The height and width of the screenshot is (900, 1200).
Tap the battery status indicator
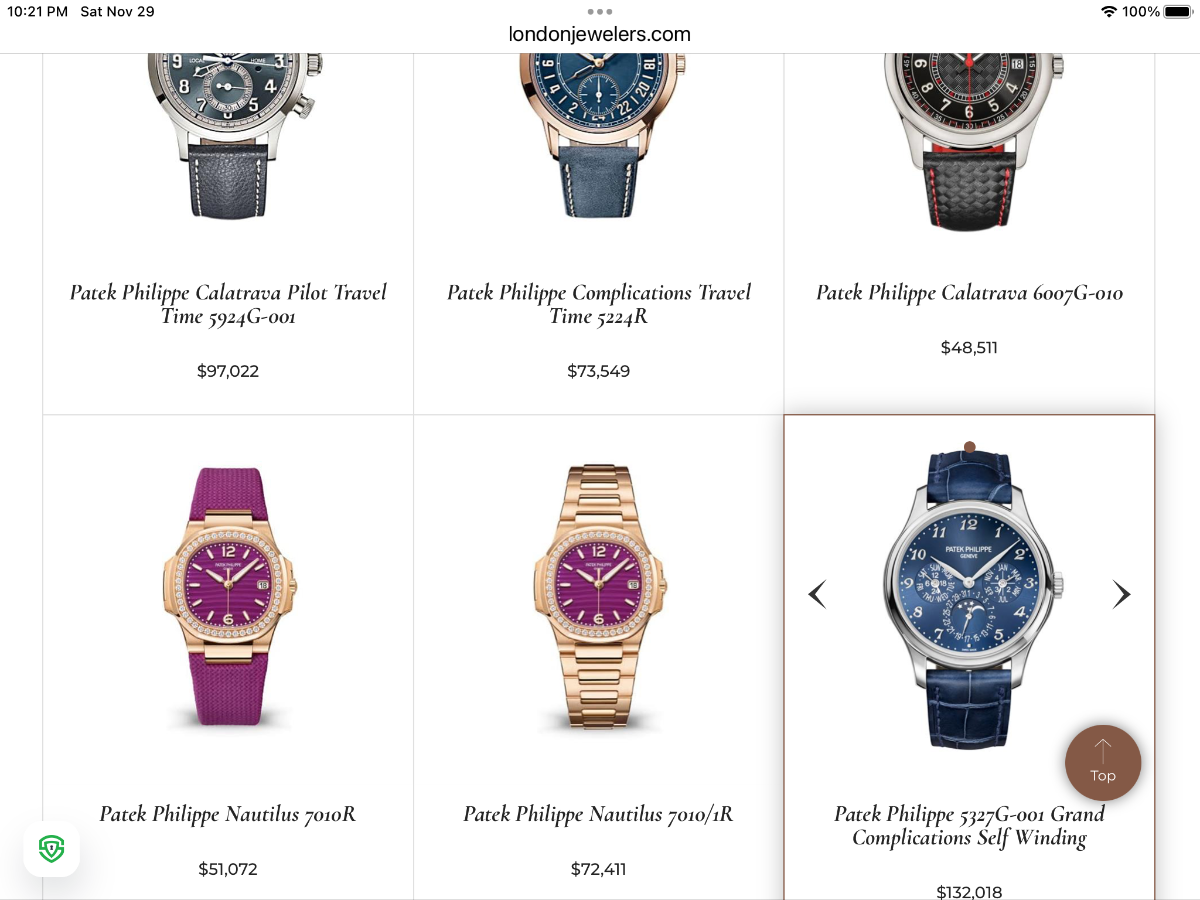point(1178,12)
